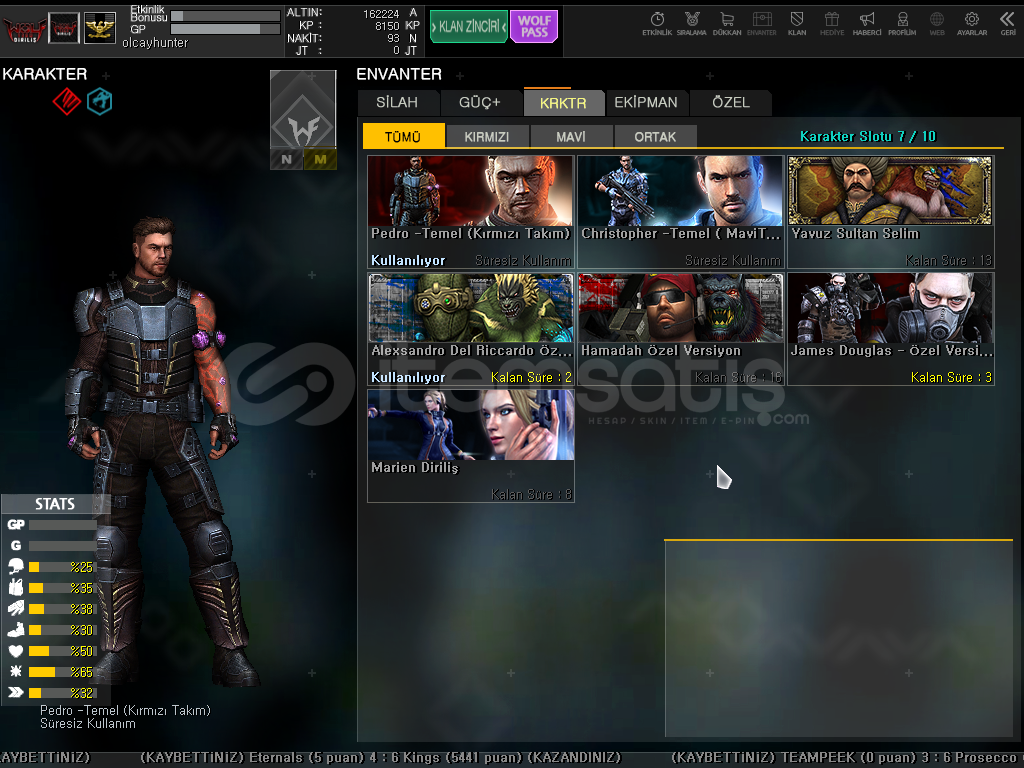Open the Dükkan shop cart icon
The height and width of the screenshot is (768, 1024).
pyautogui.click(x=727, y=24)
